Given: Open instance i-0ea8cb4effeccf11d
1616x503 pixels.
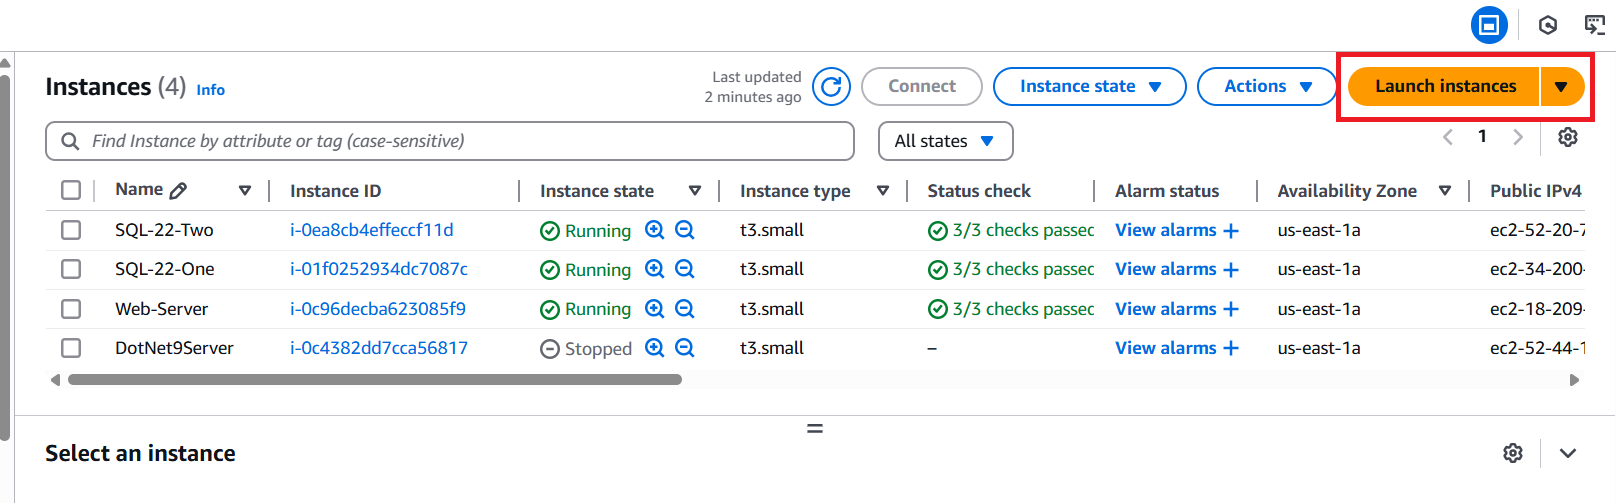Looking at the screenshot, I should point(371,230).
